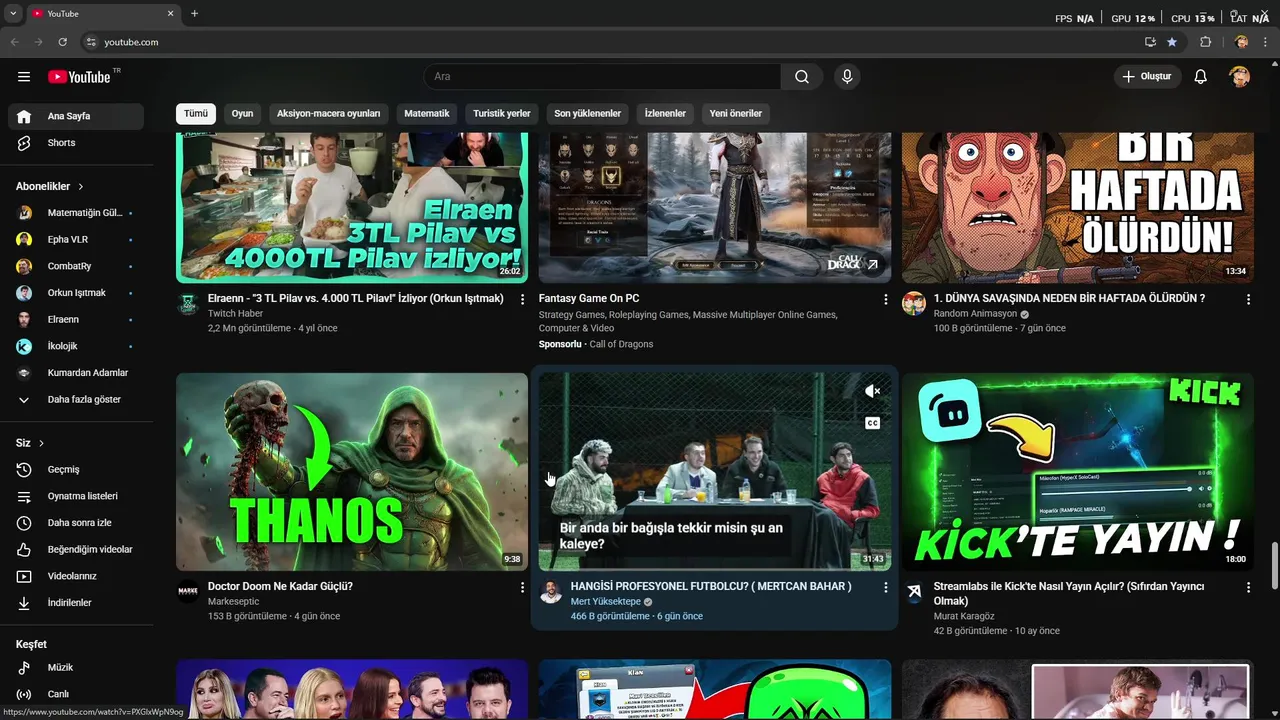Select Yeni öneriler chip
The width and height of the screenshot is (1280, 720).
(x=736, y=113)
